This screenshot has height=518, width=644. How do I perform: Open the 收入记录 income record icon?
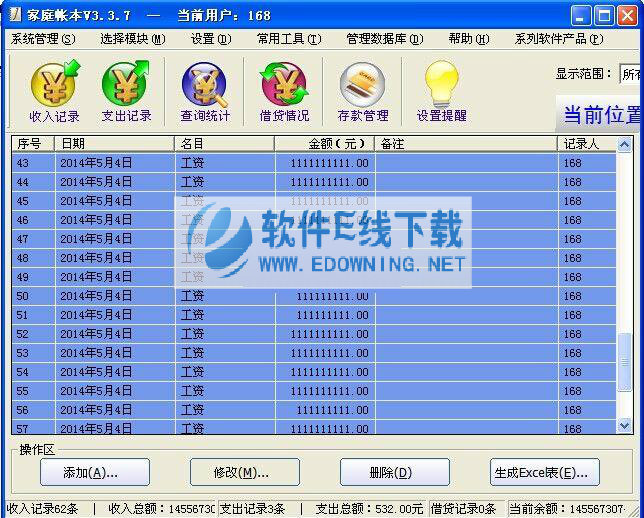[x=54, y=91]
